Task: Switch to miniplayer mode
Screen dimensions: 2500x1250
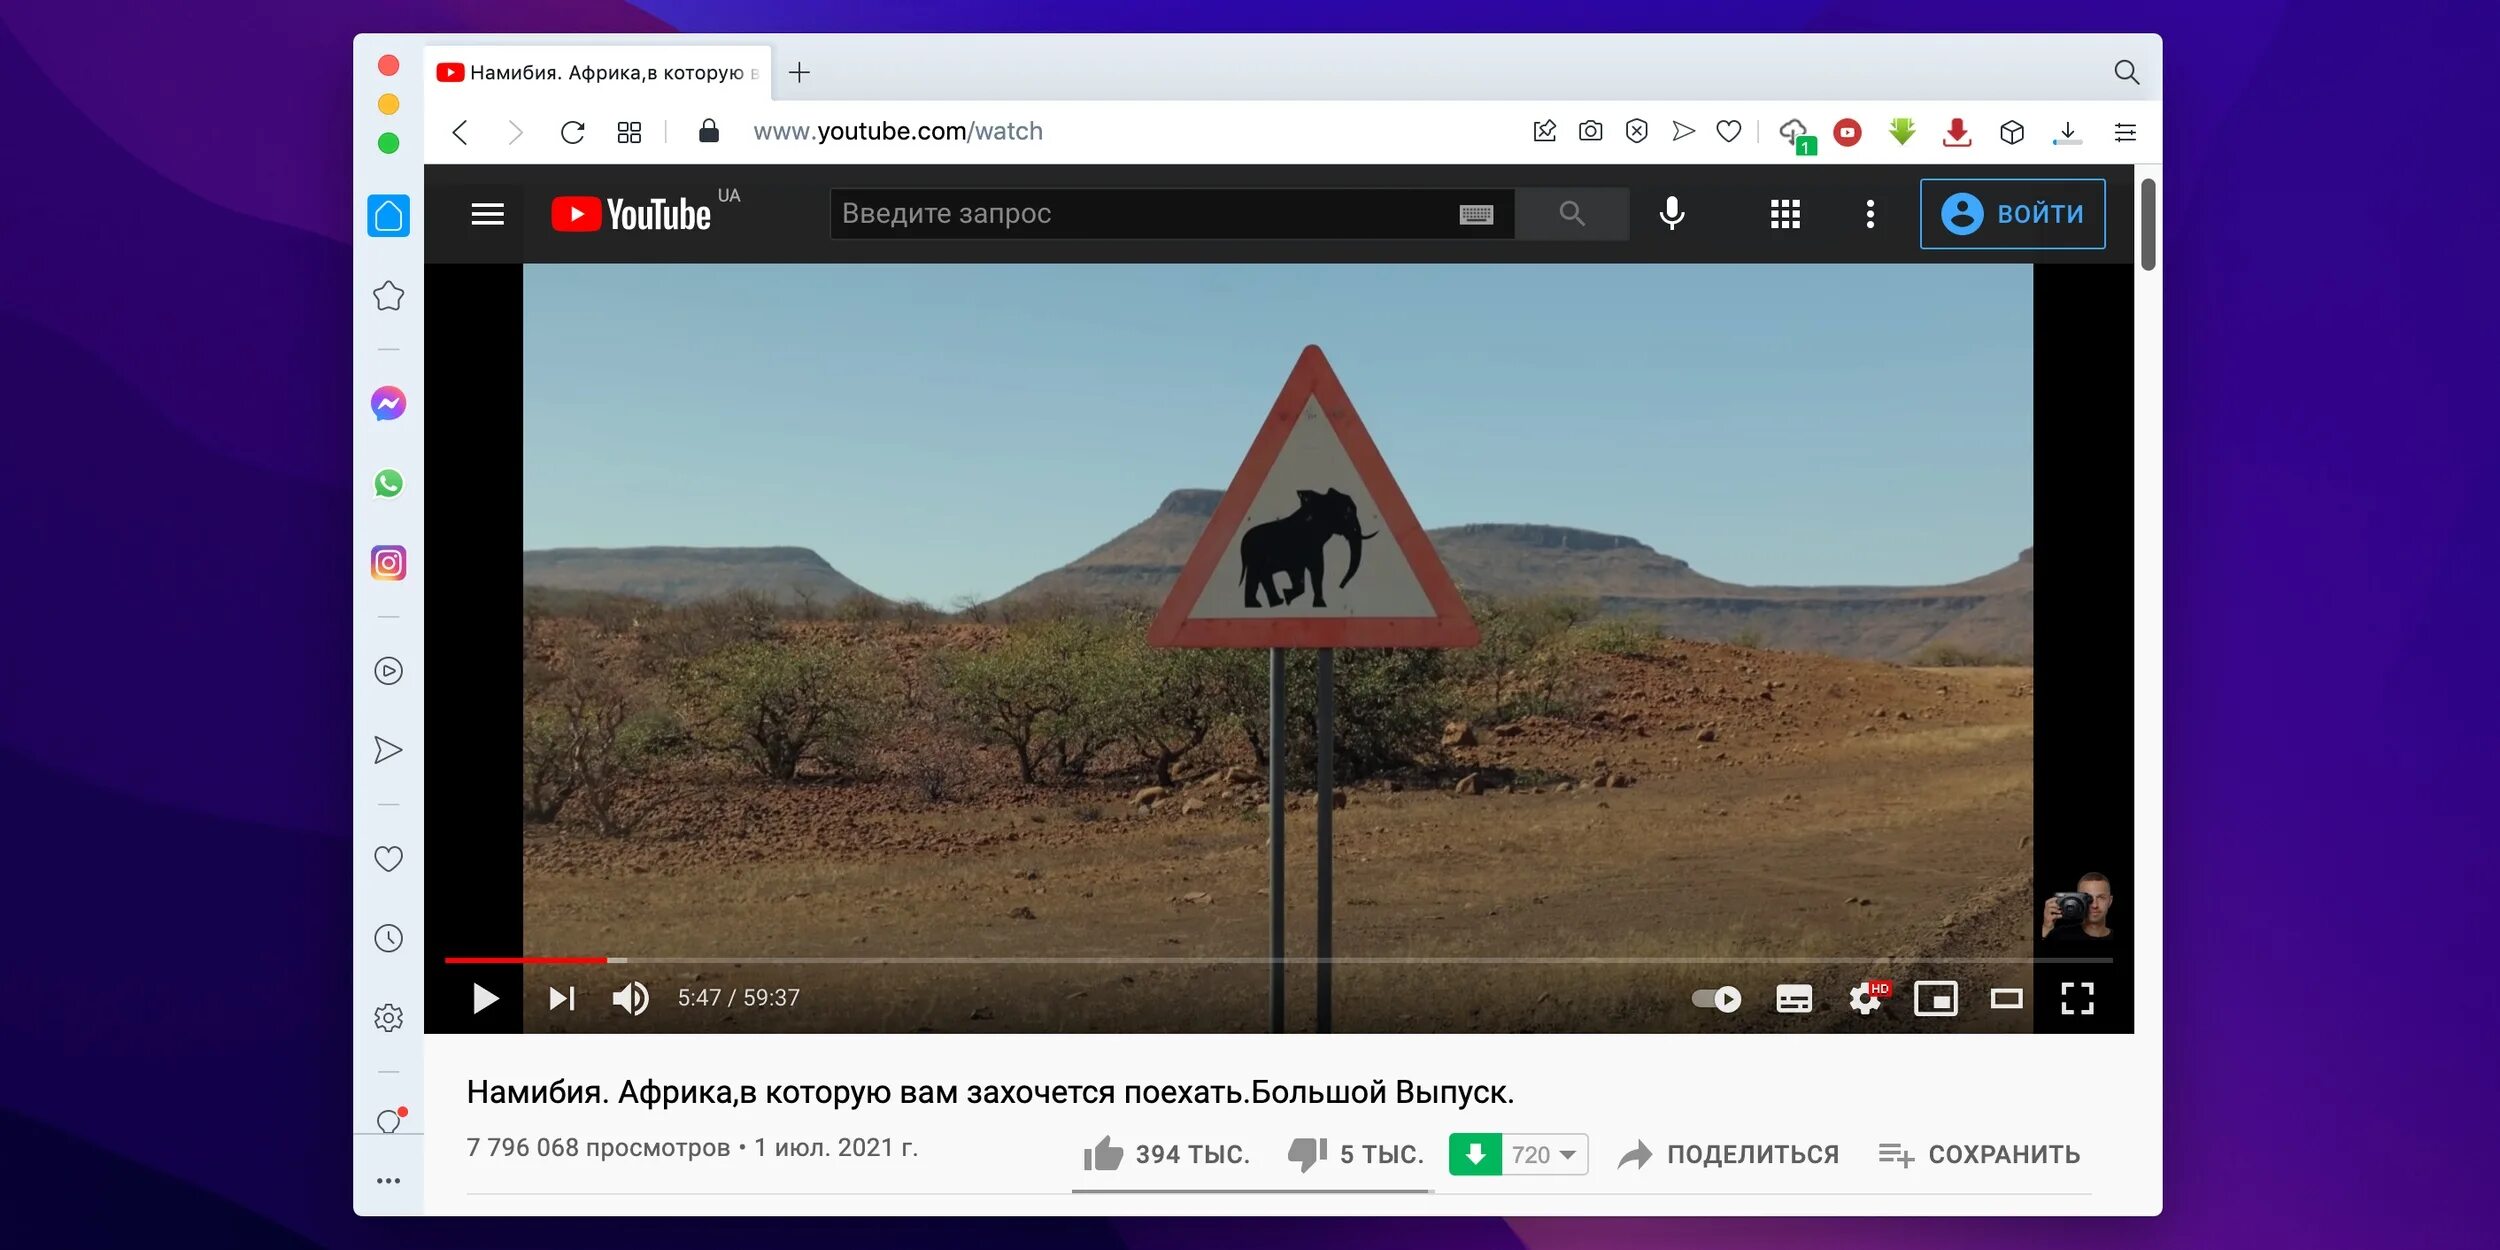Action: [1936, 998]
